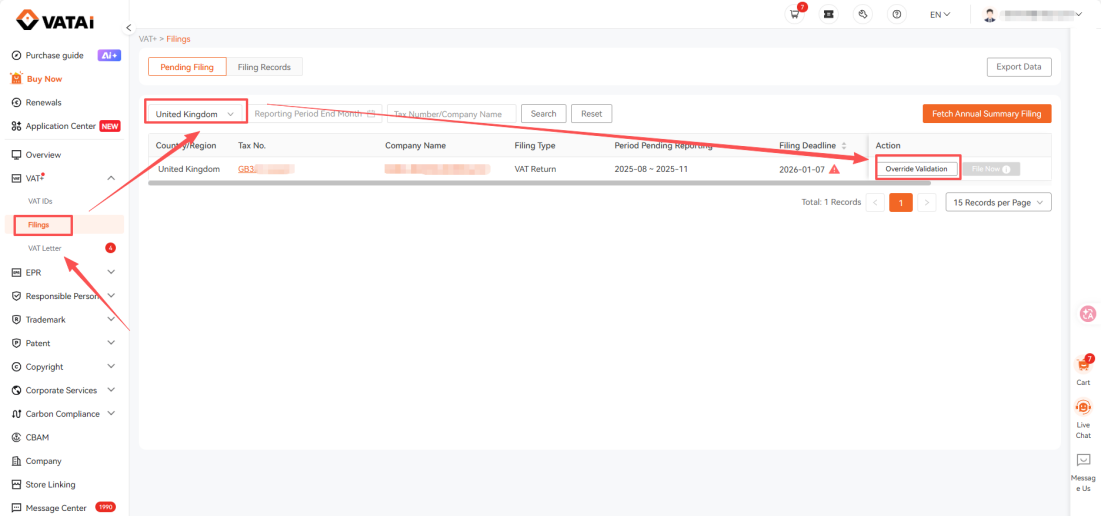Expand the Patent section
Image resolution: width=1101 pixels, height=516 pixels.
coord(111,343)
